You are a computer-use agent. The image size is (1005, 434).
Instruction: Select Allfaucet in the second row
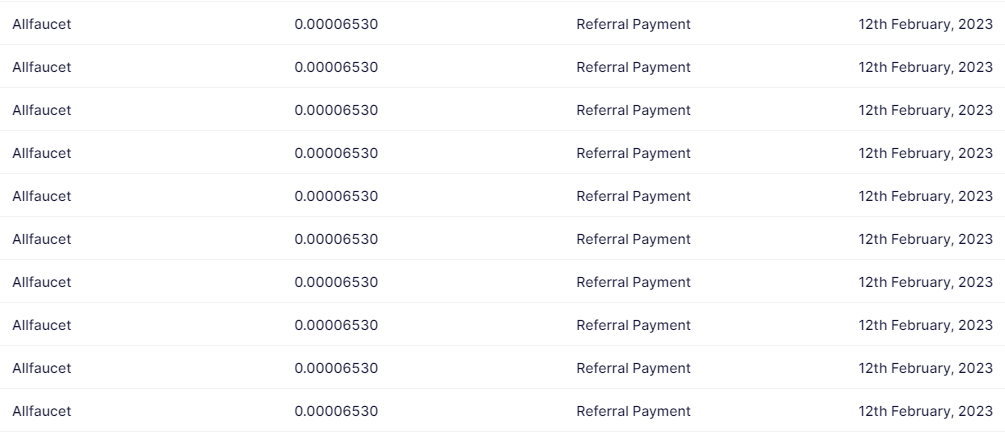coord(42,67)
